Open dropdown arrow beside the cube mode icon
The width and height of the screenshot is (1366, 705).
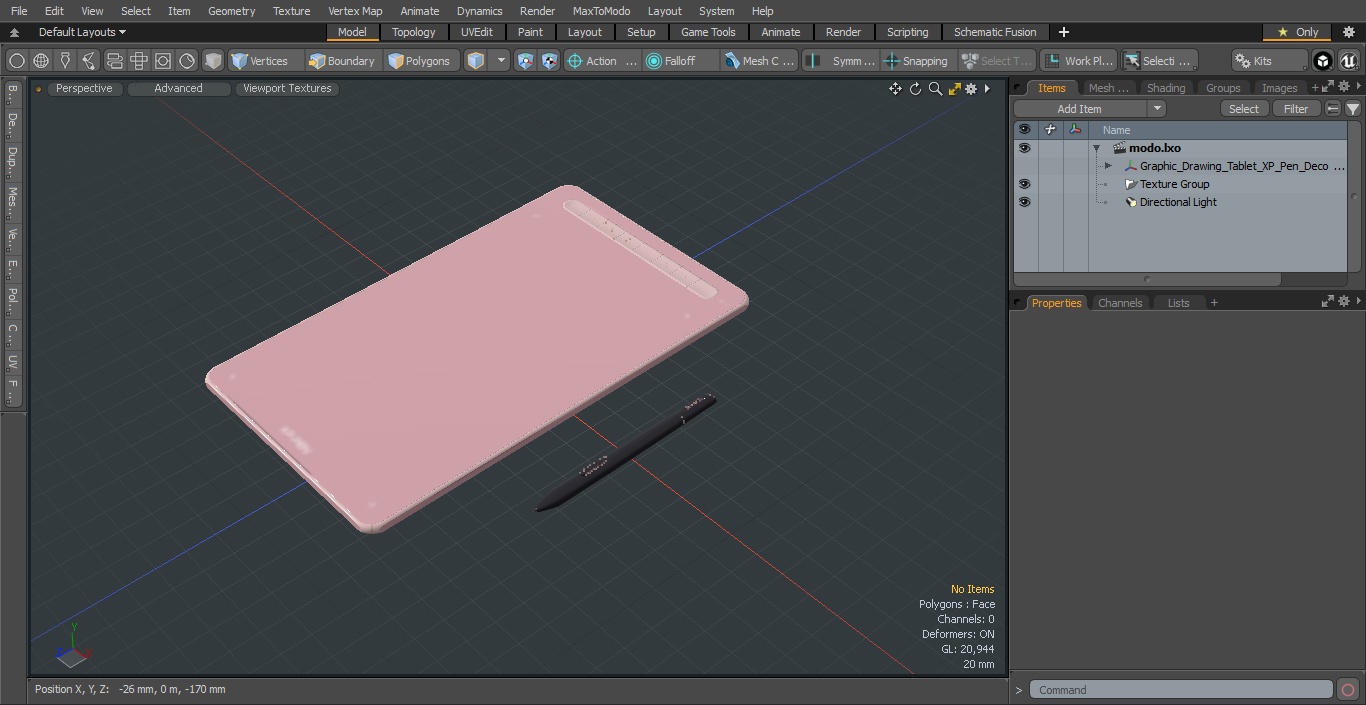[502, 61]
